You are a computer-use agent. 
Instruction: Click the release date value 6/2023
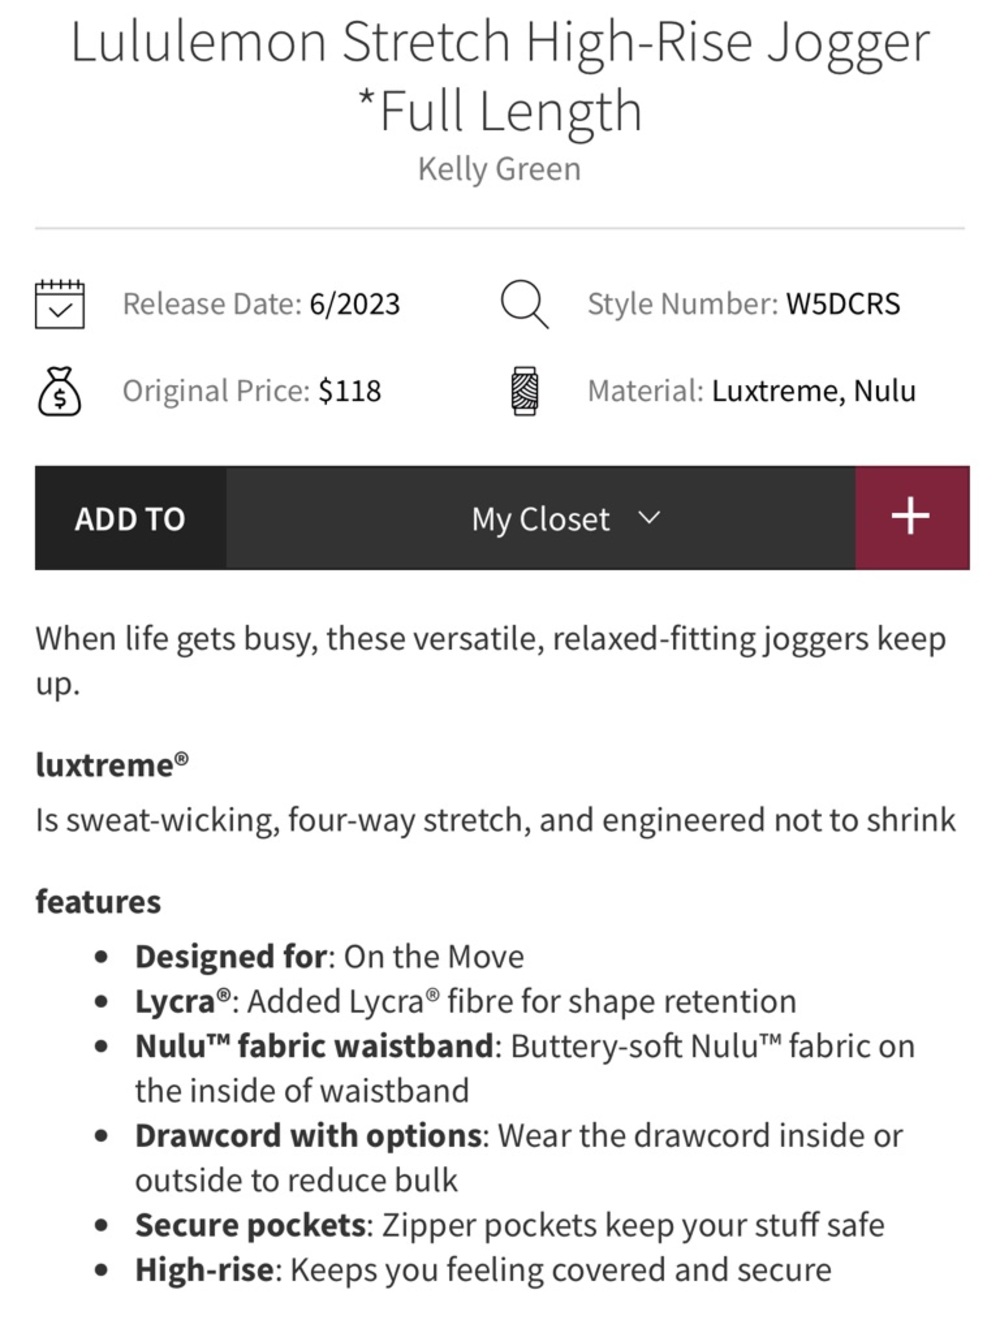355,304
